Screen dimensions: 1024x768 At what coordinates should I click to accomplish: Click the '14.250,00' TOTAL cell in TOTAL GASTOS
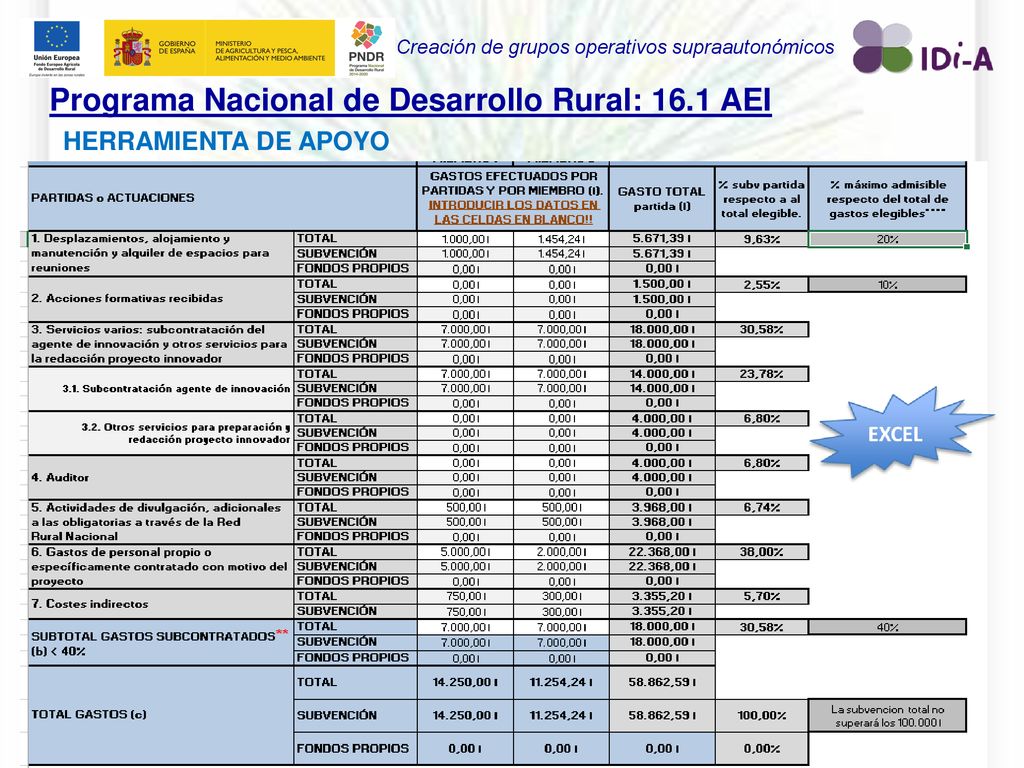point(465,682)
